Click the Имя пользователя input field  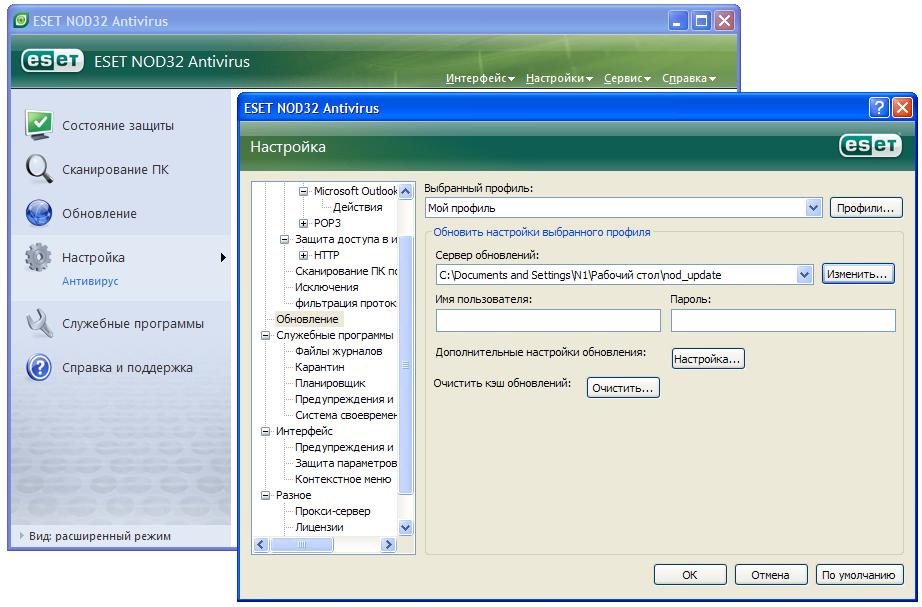pyautogui.click(x=548, y=321)
